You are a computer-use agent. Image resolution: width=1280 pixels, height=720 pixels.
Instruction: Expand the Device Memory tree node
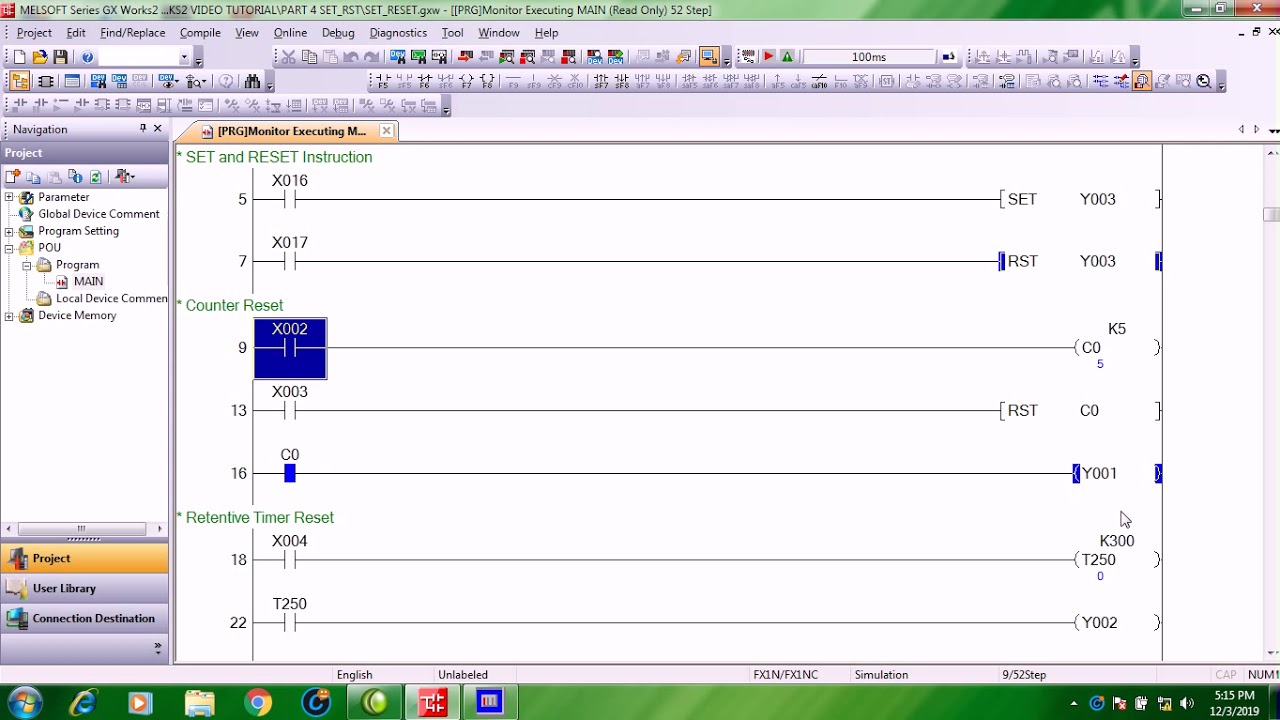[9, 316]
